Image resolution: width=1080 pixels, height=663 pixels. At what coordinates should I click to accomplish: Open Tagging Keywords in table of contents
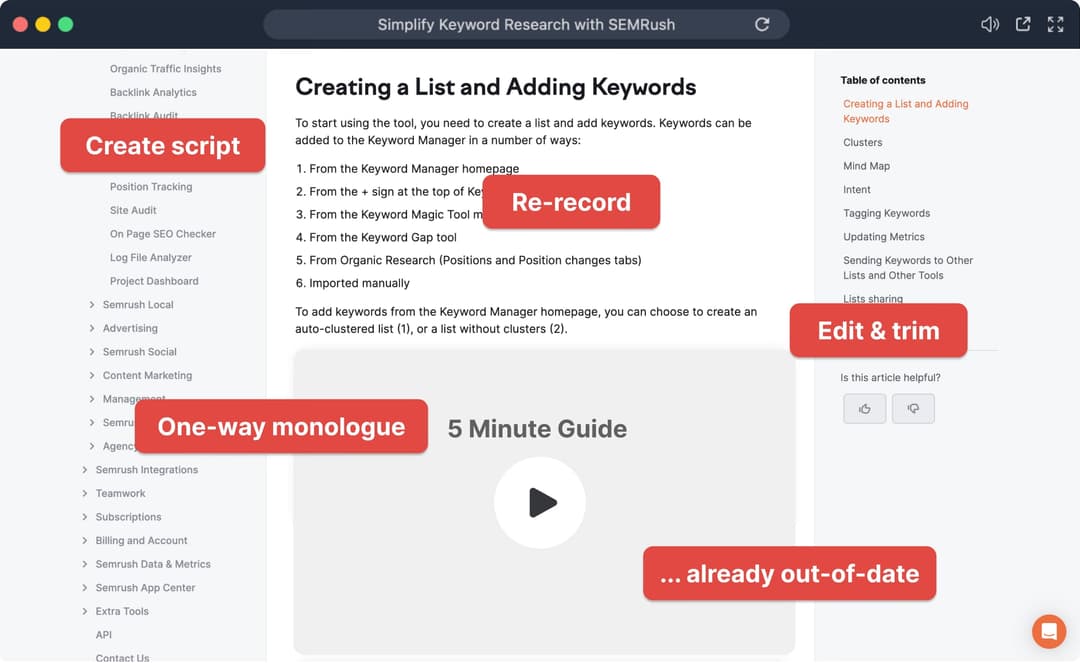[x=886, y=213]
